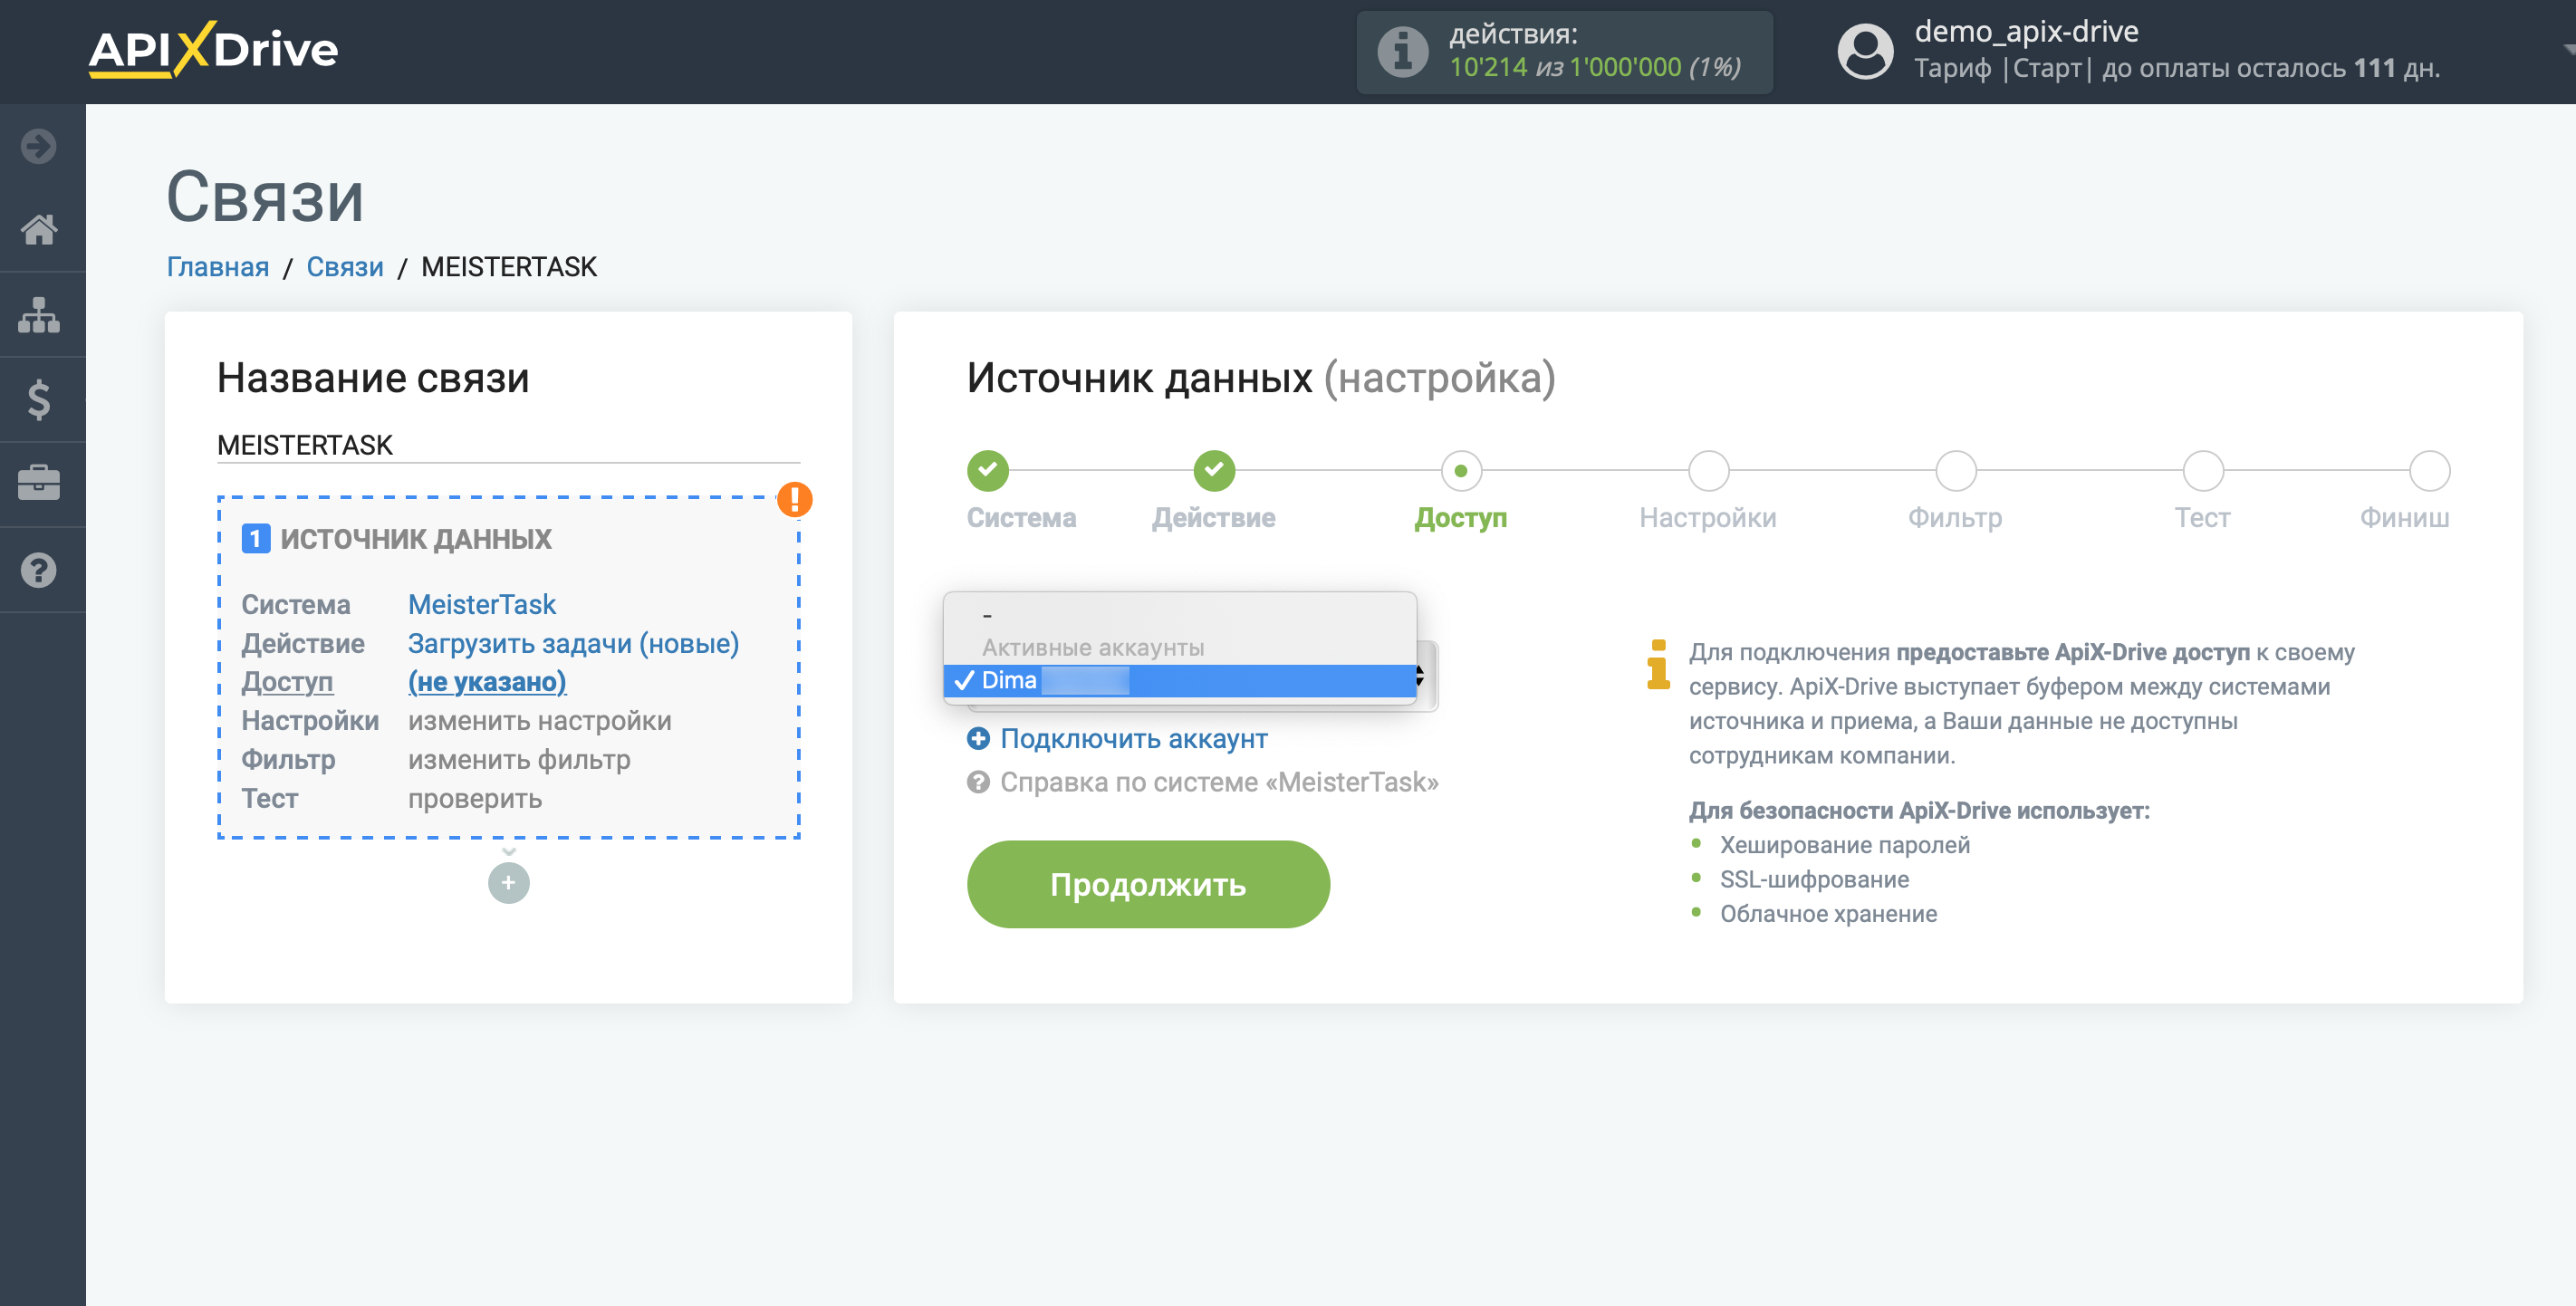Image resolution: width=2576 pixels, height=1306 pixels.
Task: Click the Подключить аккаунт link
Action: 1133,739
